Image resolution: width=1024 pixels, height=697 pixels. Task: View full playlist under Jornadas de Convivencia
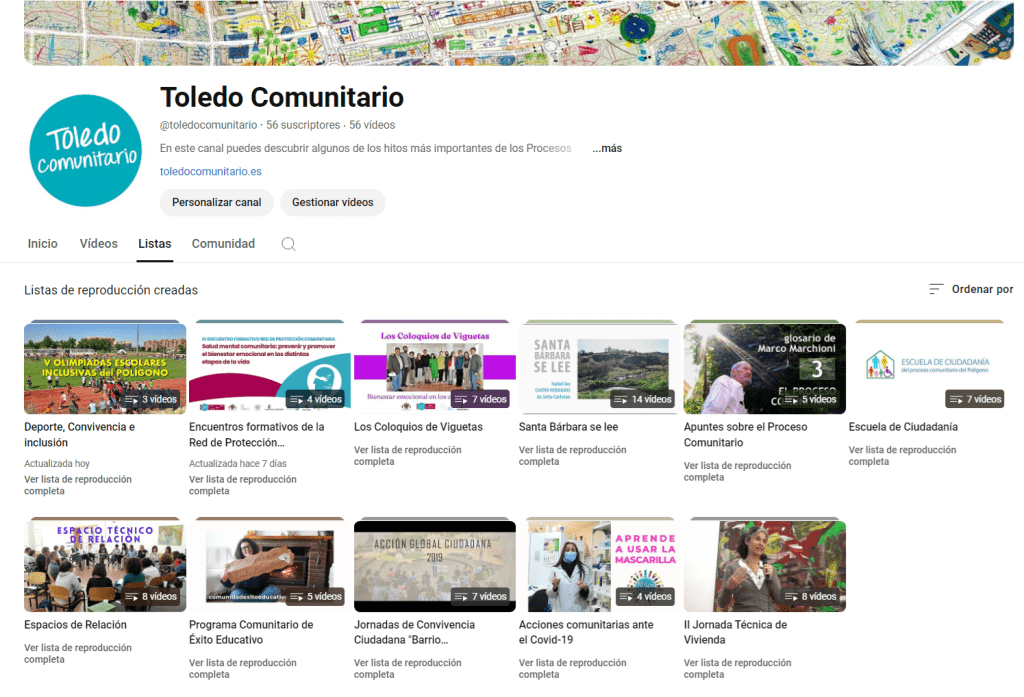coord(408,668)
